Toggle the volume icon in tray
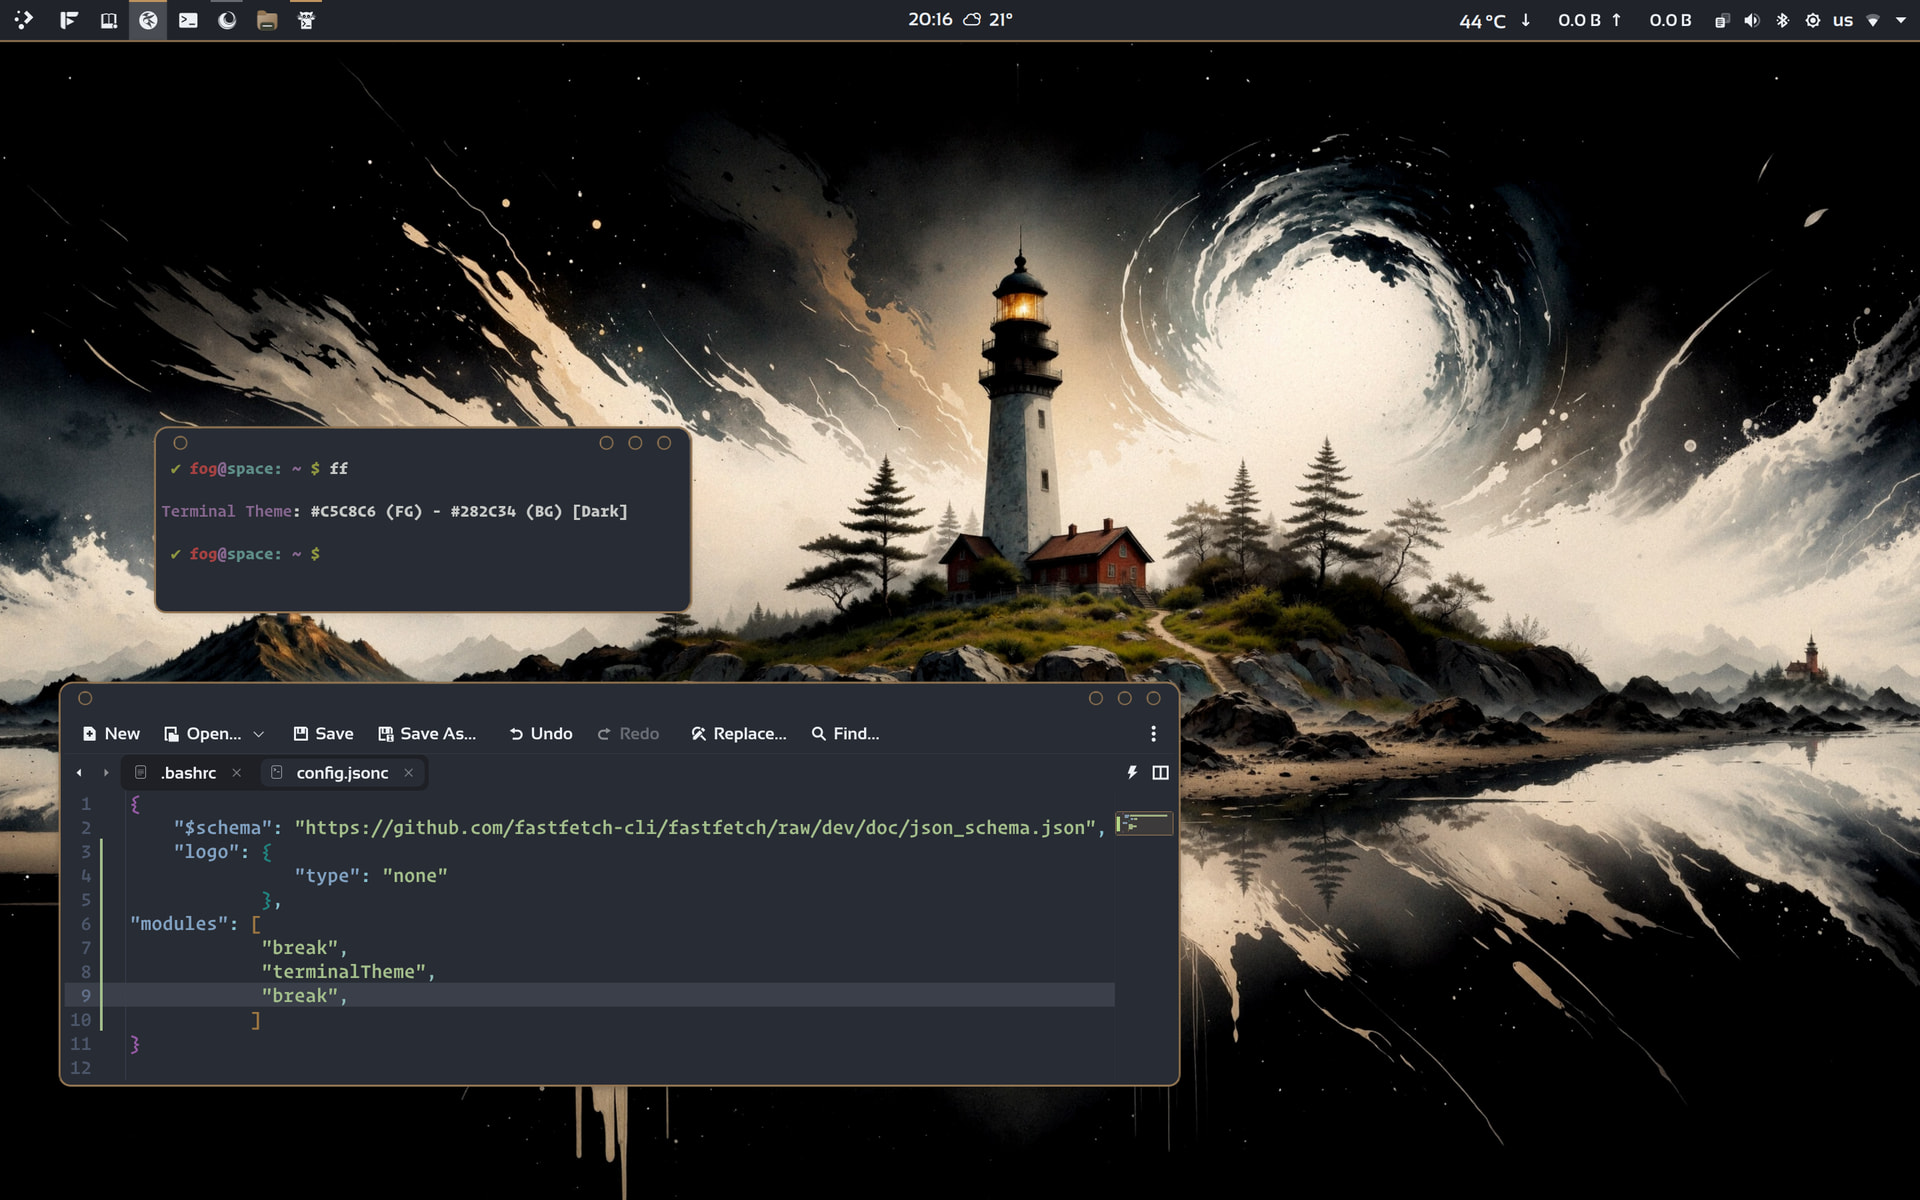Image resolution: width=1920 pixels, height=1200 pixels. [1751, 20]
